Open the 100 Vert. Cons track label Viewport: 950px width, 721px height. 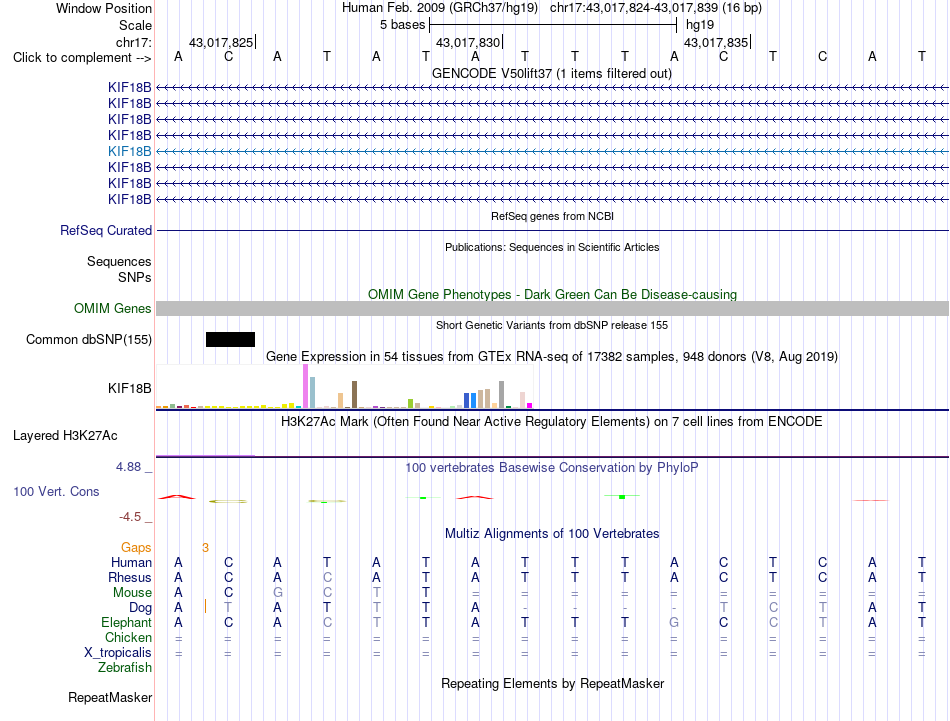(56, 491)
